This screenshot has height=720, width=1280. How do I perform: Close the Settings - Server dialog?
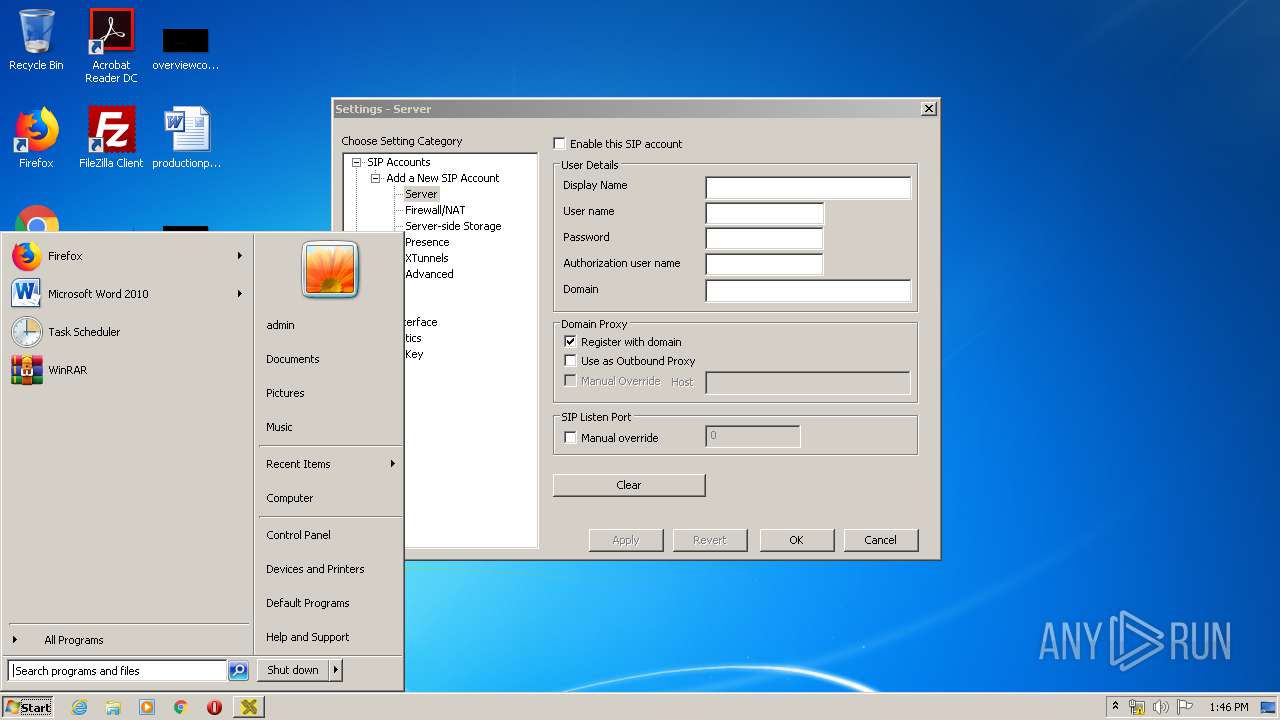pos(928,109)
